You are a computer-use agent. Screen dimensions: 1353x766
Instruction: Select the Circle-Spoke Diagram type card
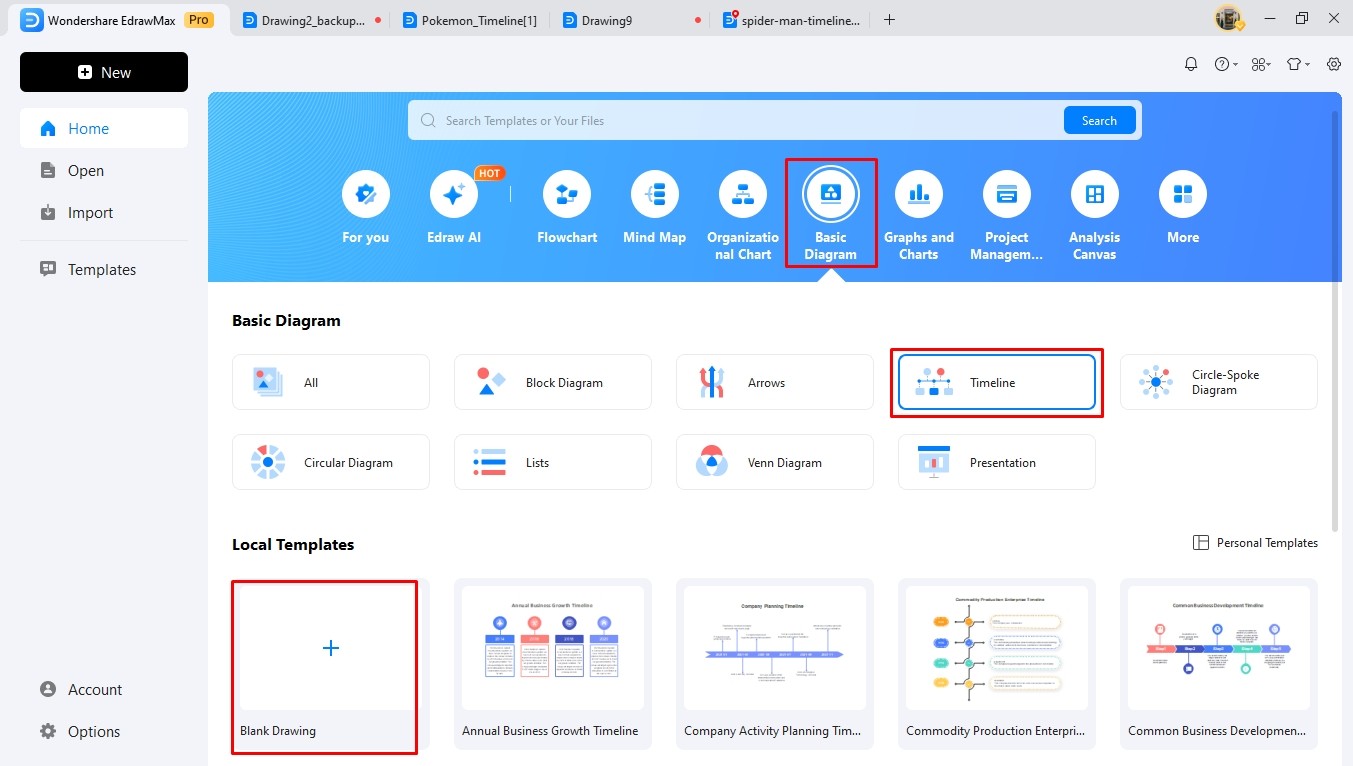coord(1219,382)
